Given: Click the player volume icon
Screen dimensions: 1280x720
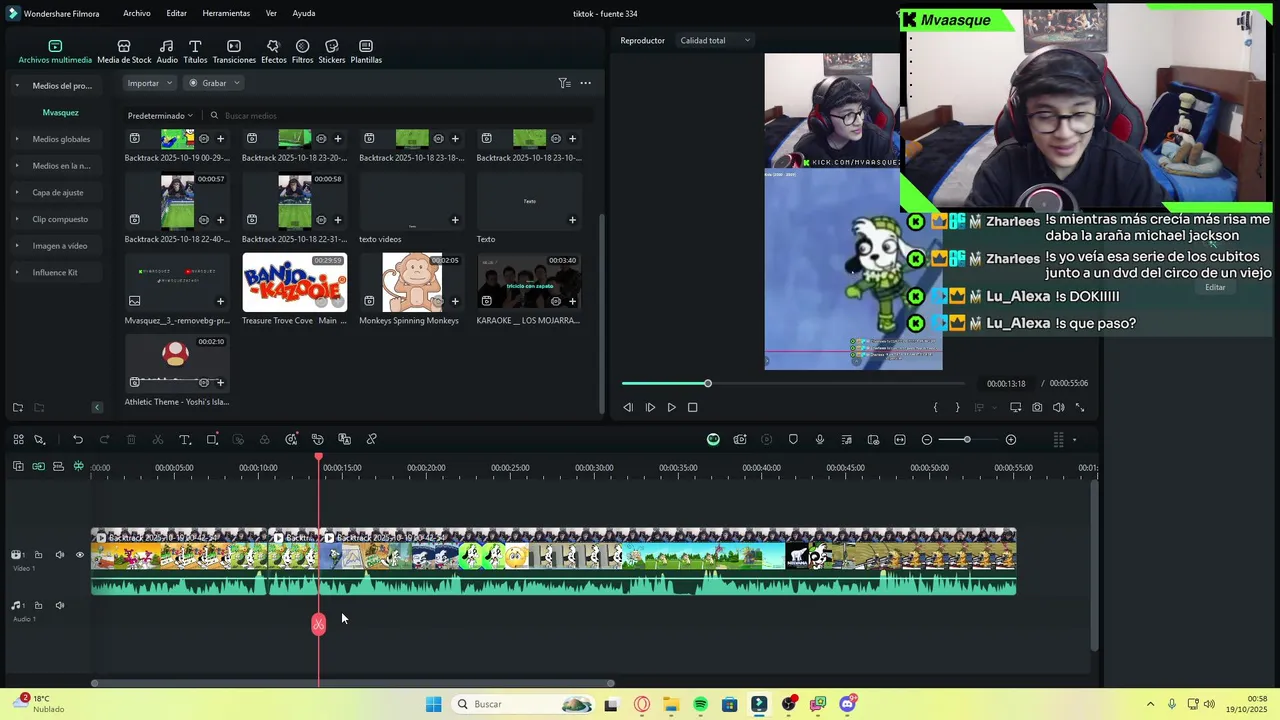Looking at the screenshot, I should click(x=1058, y=408).
